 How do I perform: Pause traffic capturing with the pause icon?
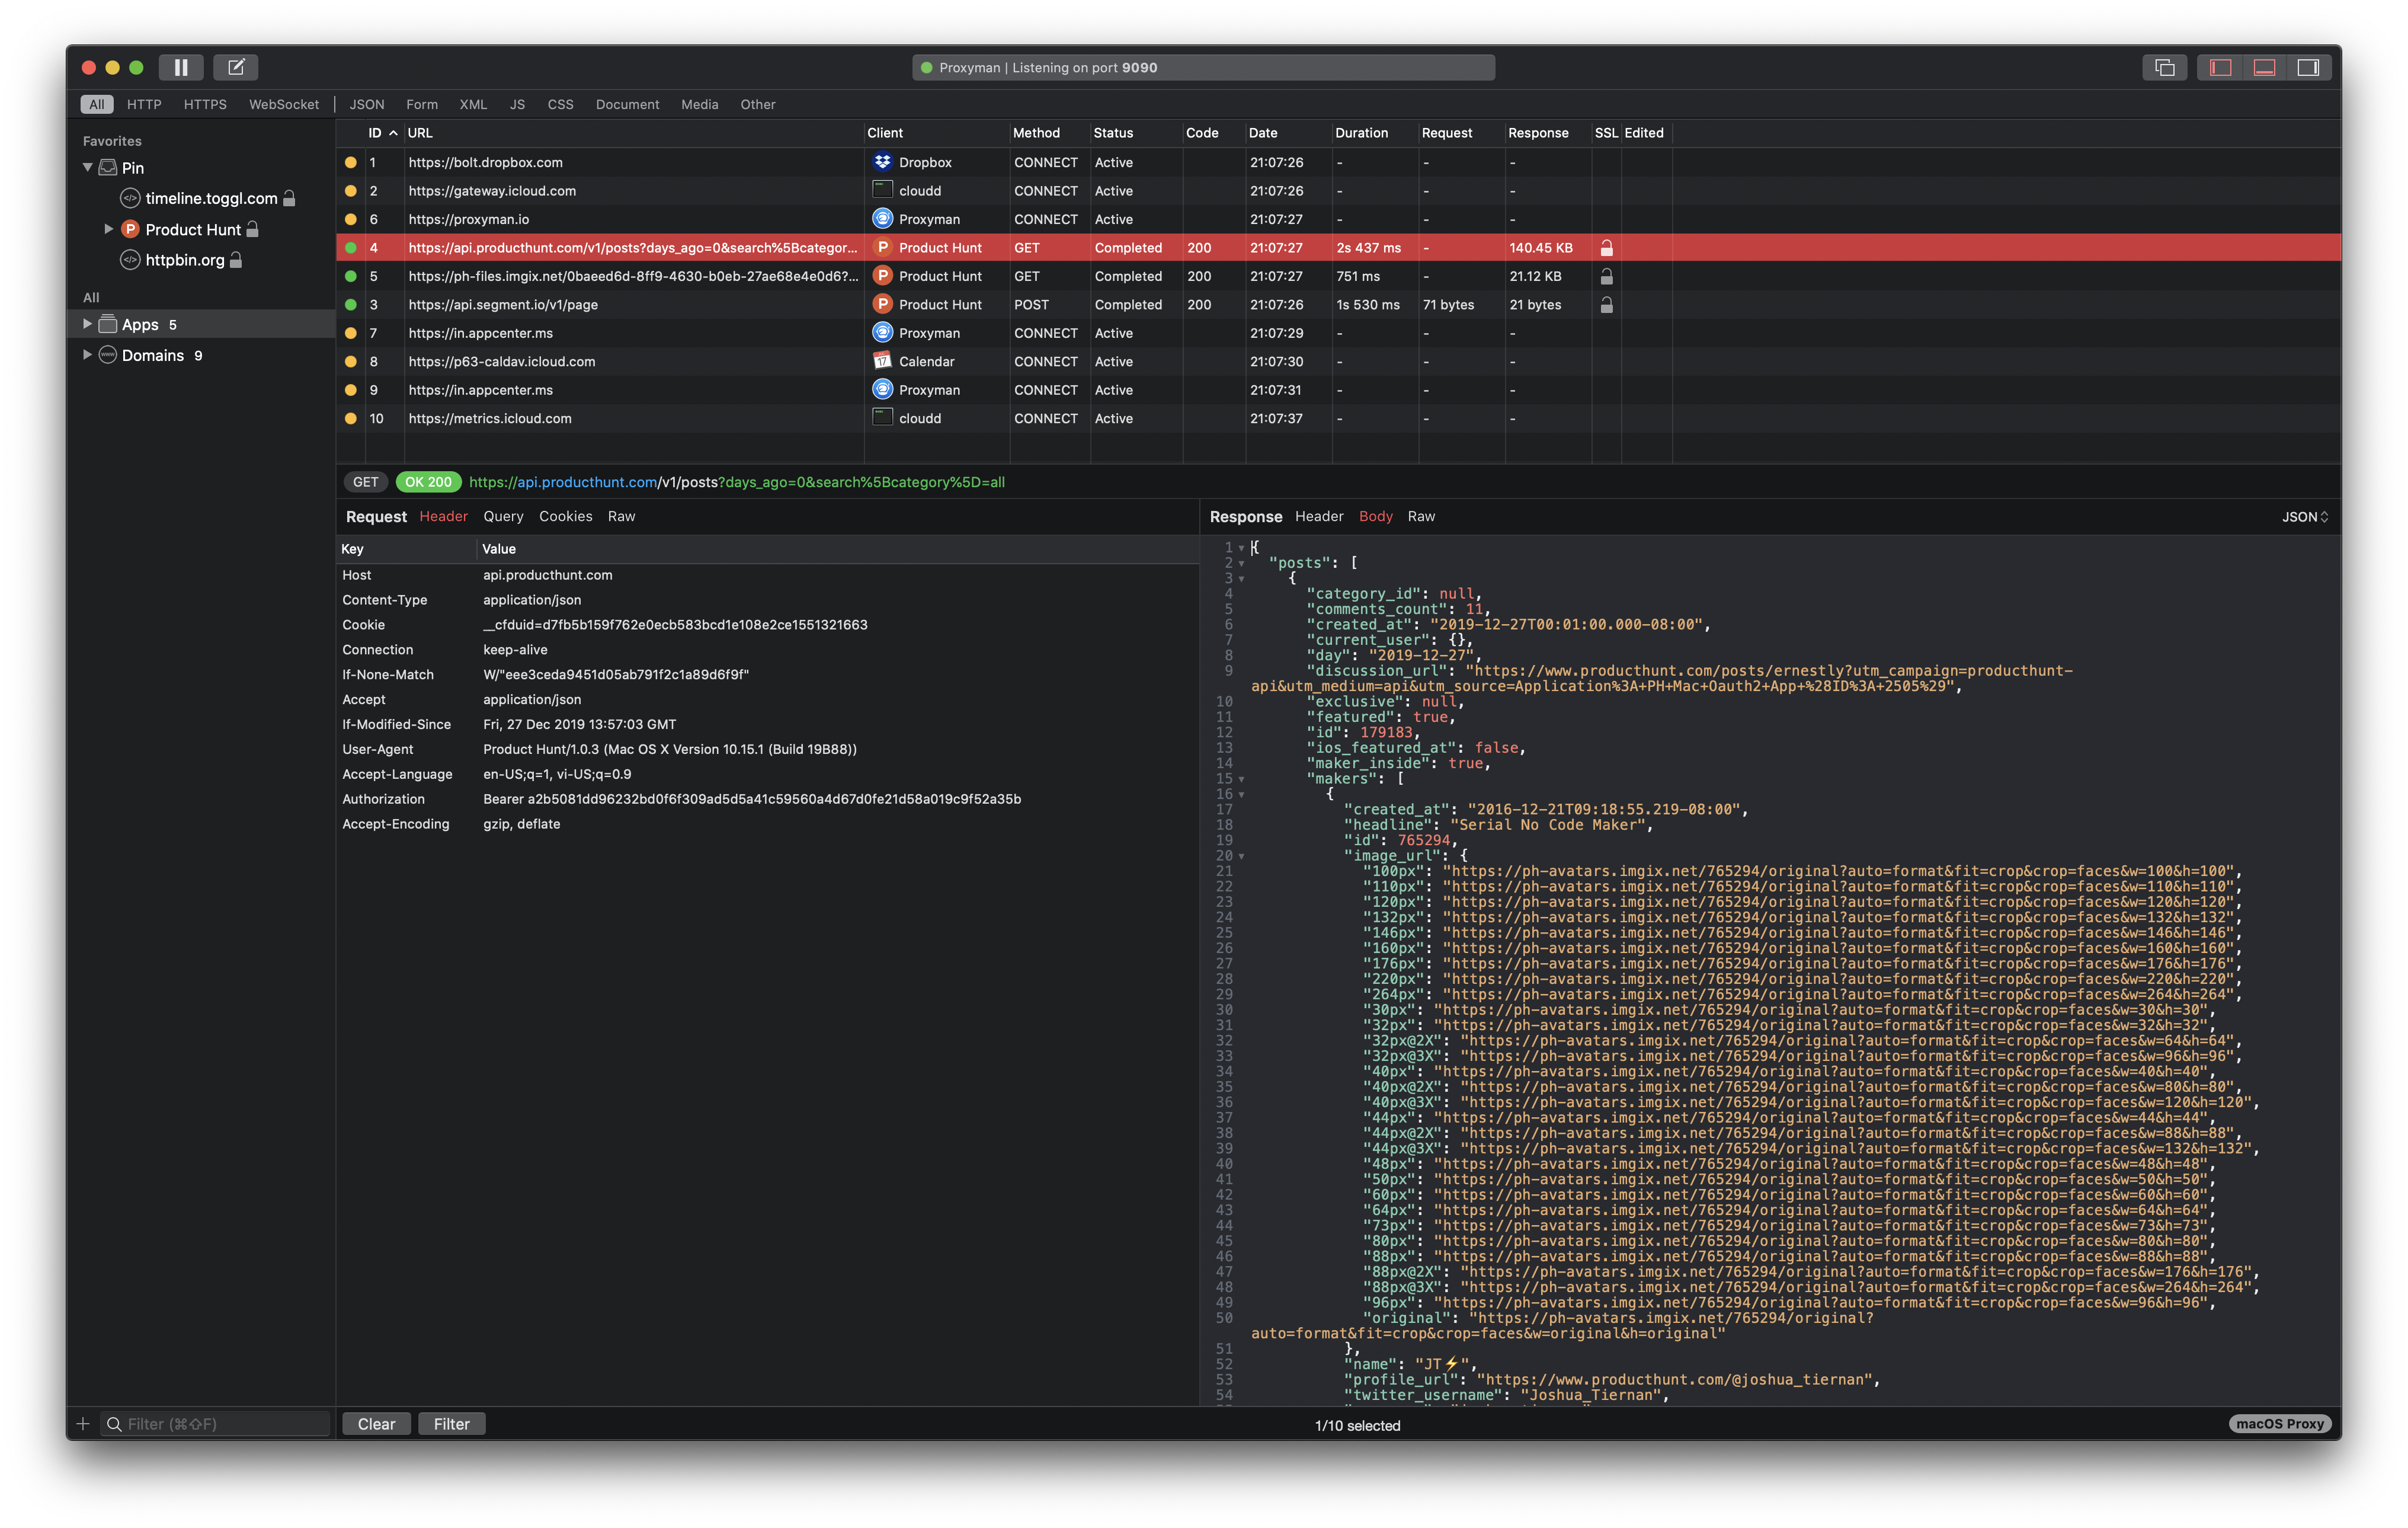click(x=181, y=67)
